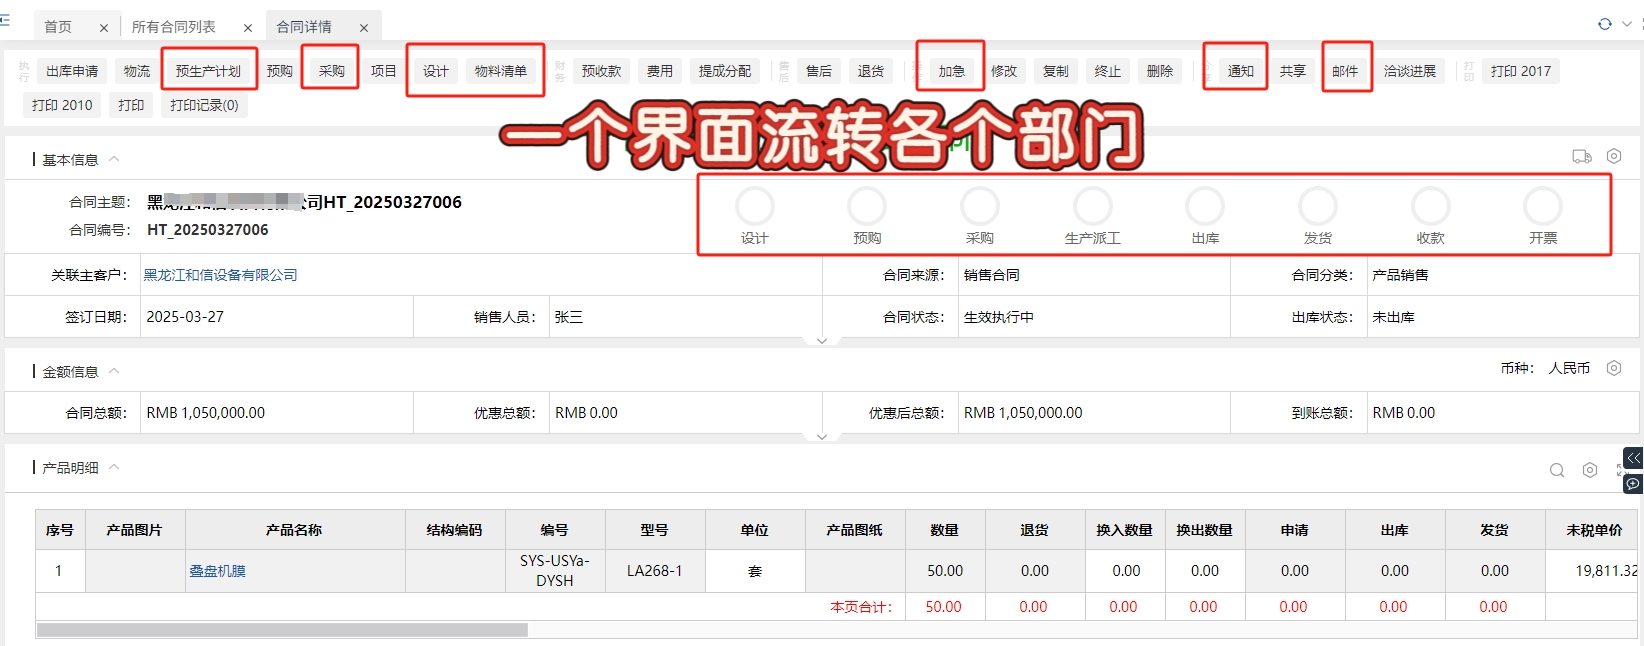Screen dimensions: 1644x646
Task: Click the 终止 button
Action: coord(1108,71)
